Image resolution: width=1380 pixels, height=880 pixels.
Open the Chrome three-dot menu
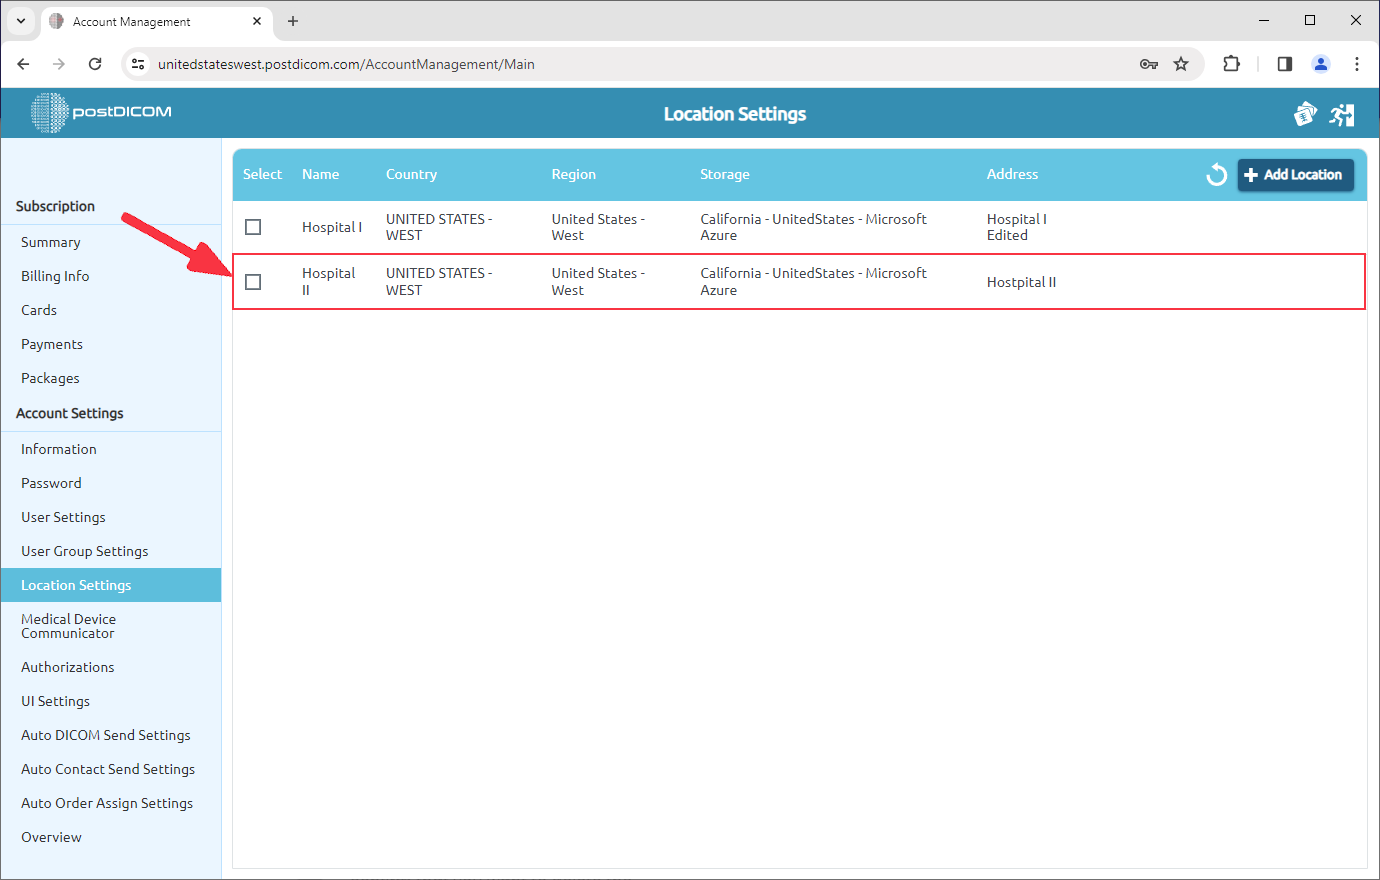1357,63
